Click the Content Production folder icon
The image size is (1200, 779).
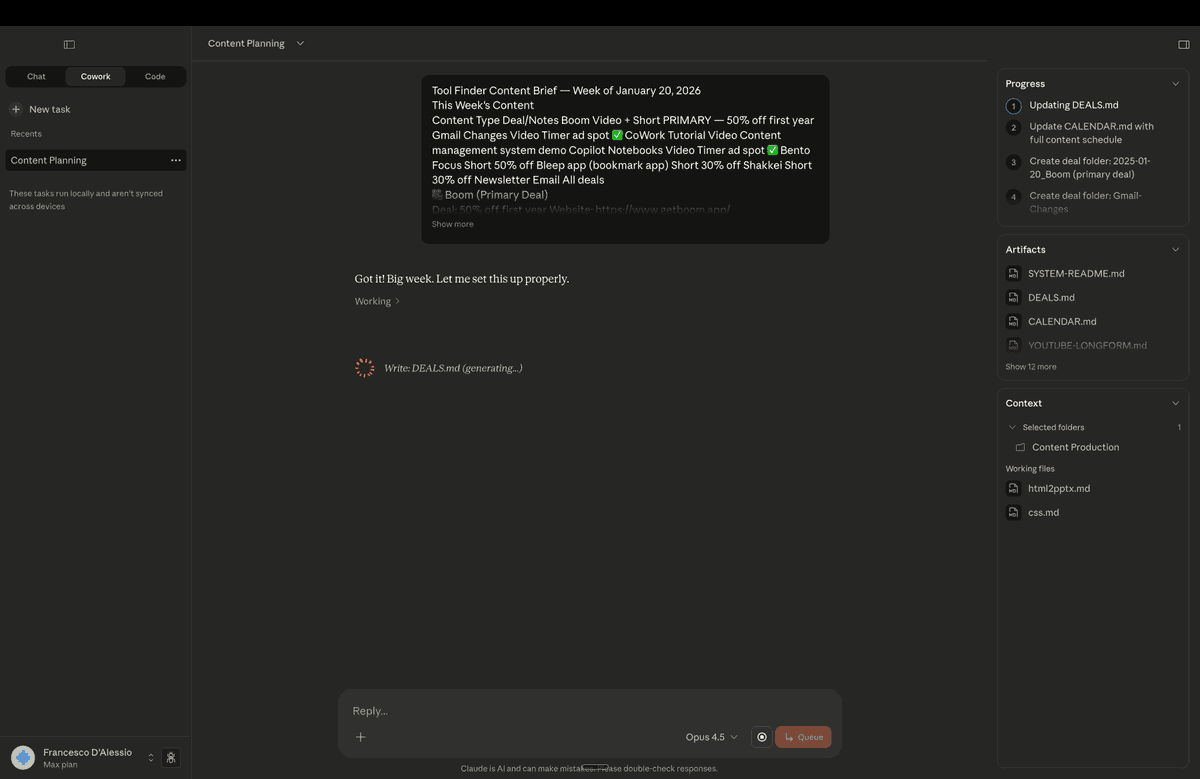coord(1020,447)
